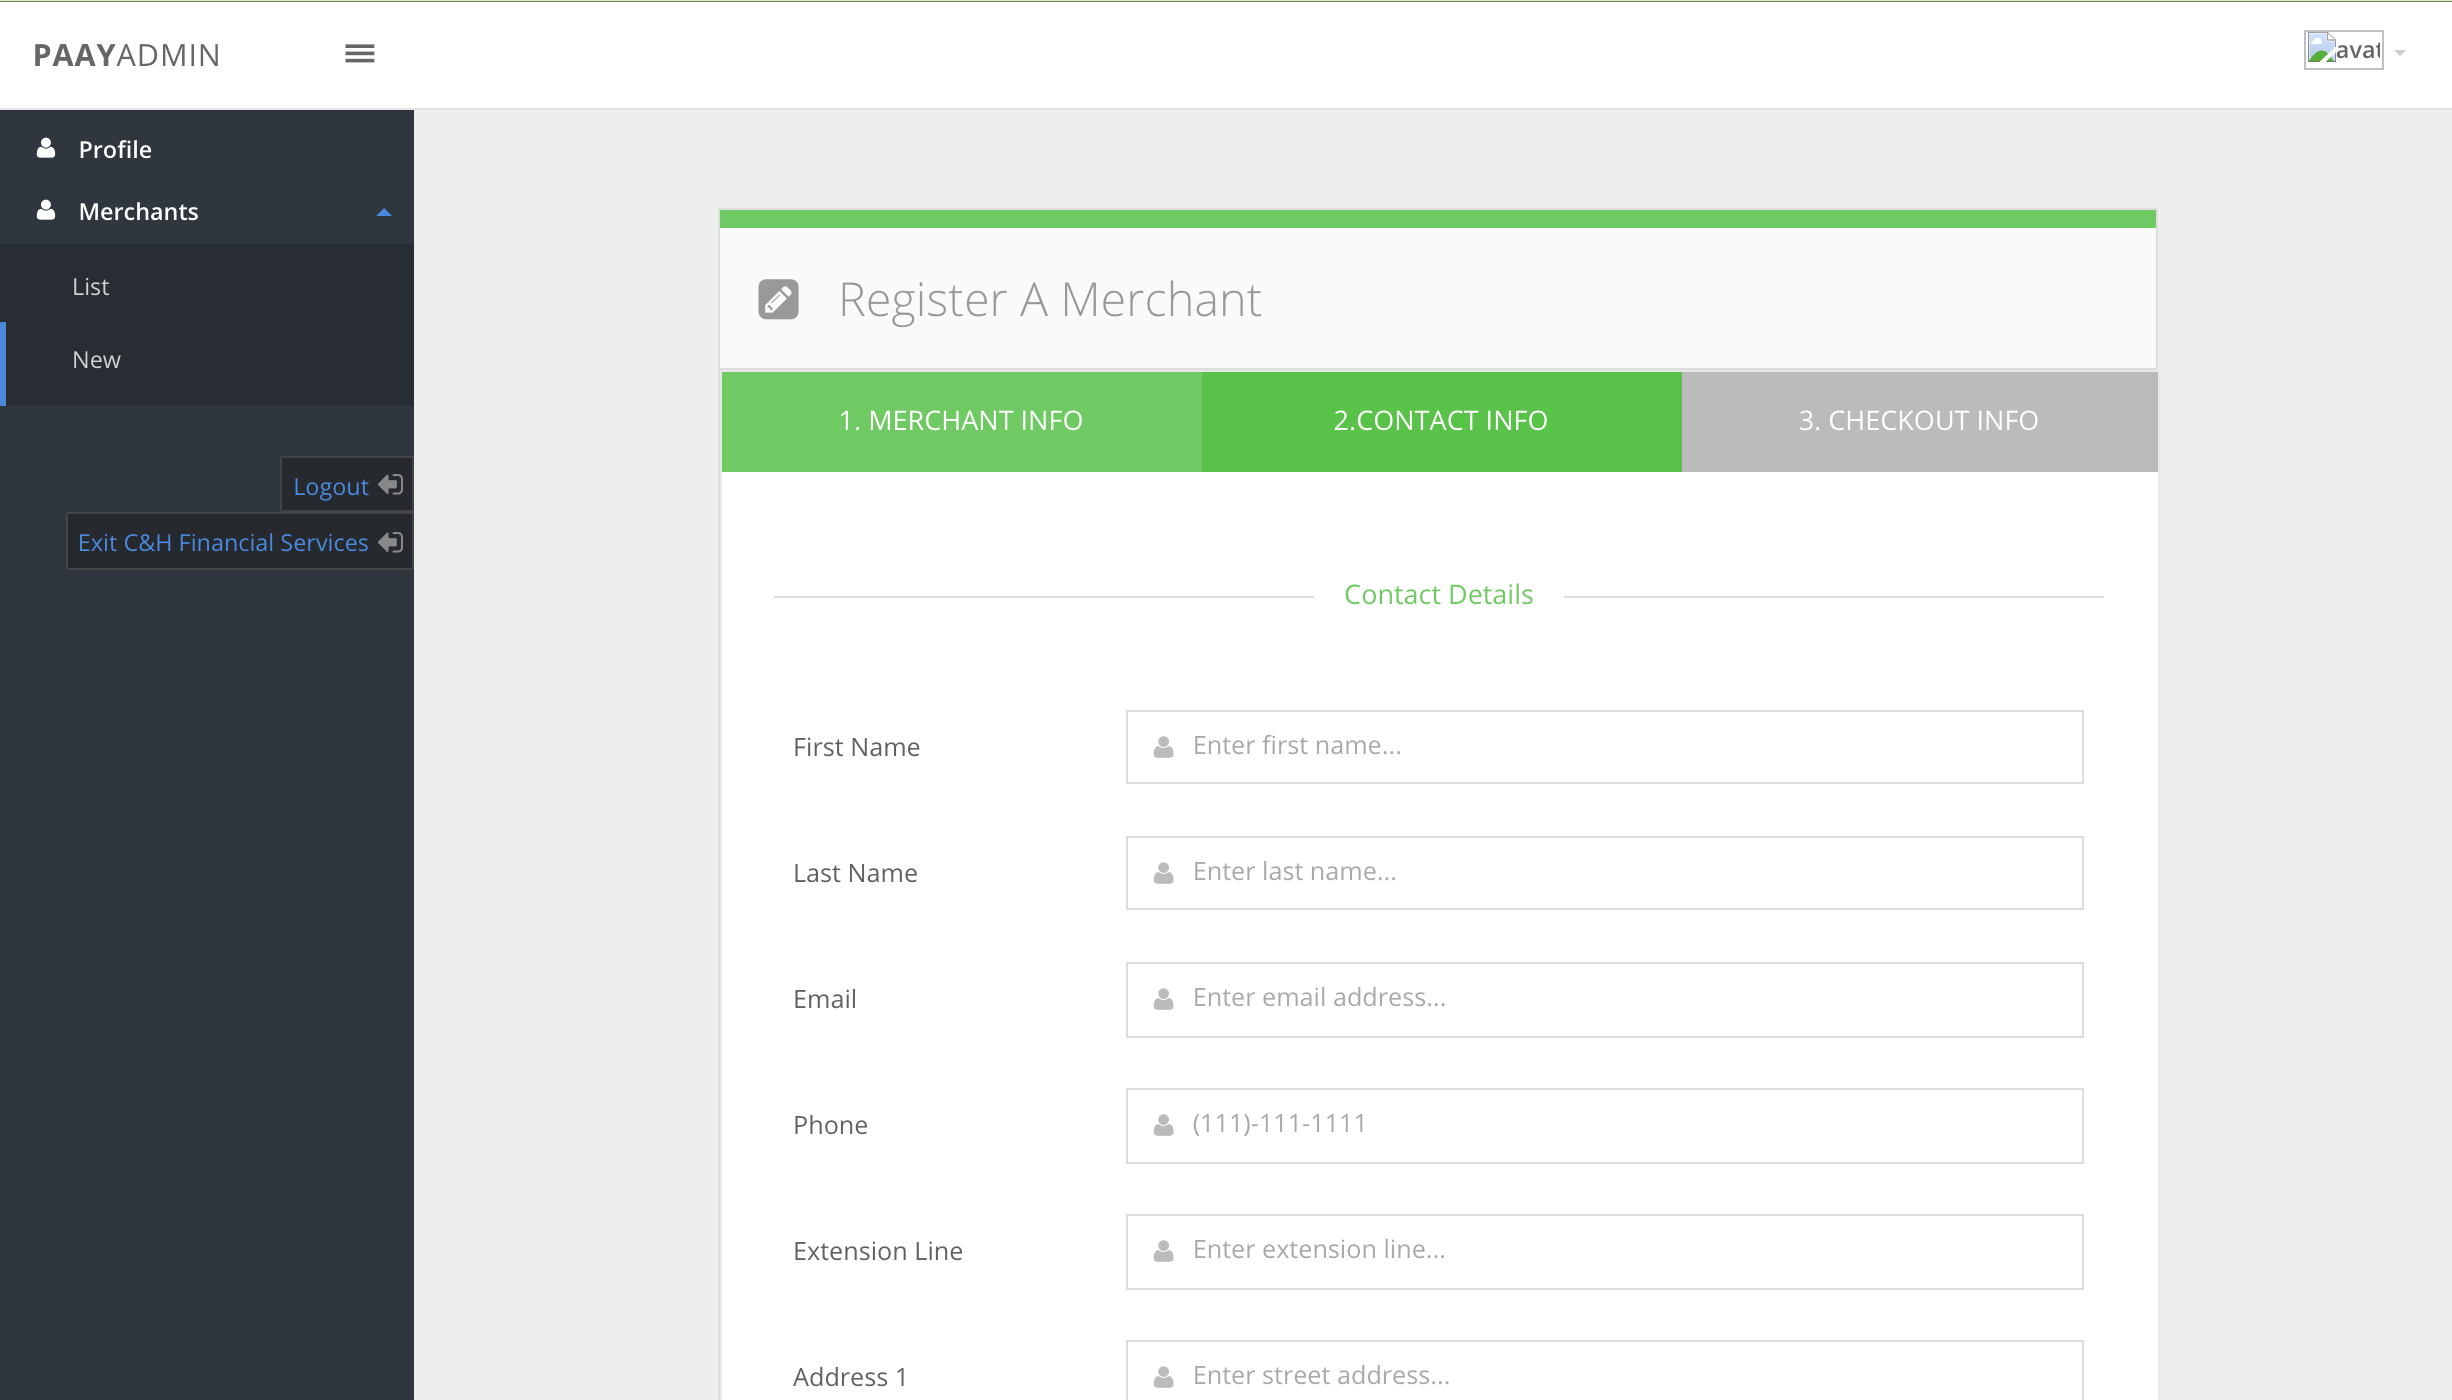Open the dropdown caret next to avatar
The width and height of the screenshot is (2452, 1400).
click(x=2400, y=52)
